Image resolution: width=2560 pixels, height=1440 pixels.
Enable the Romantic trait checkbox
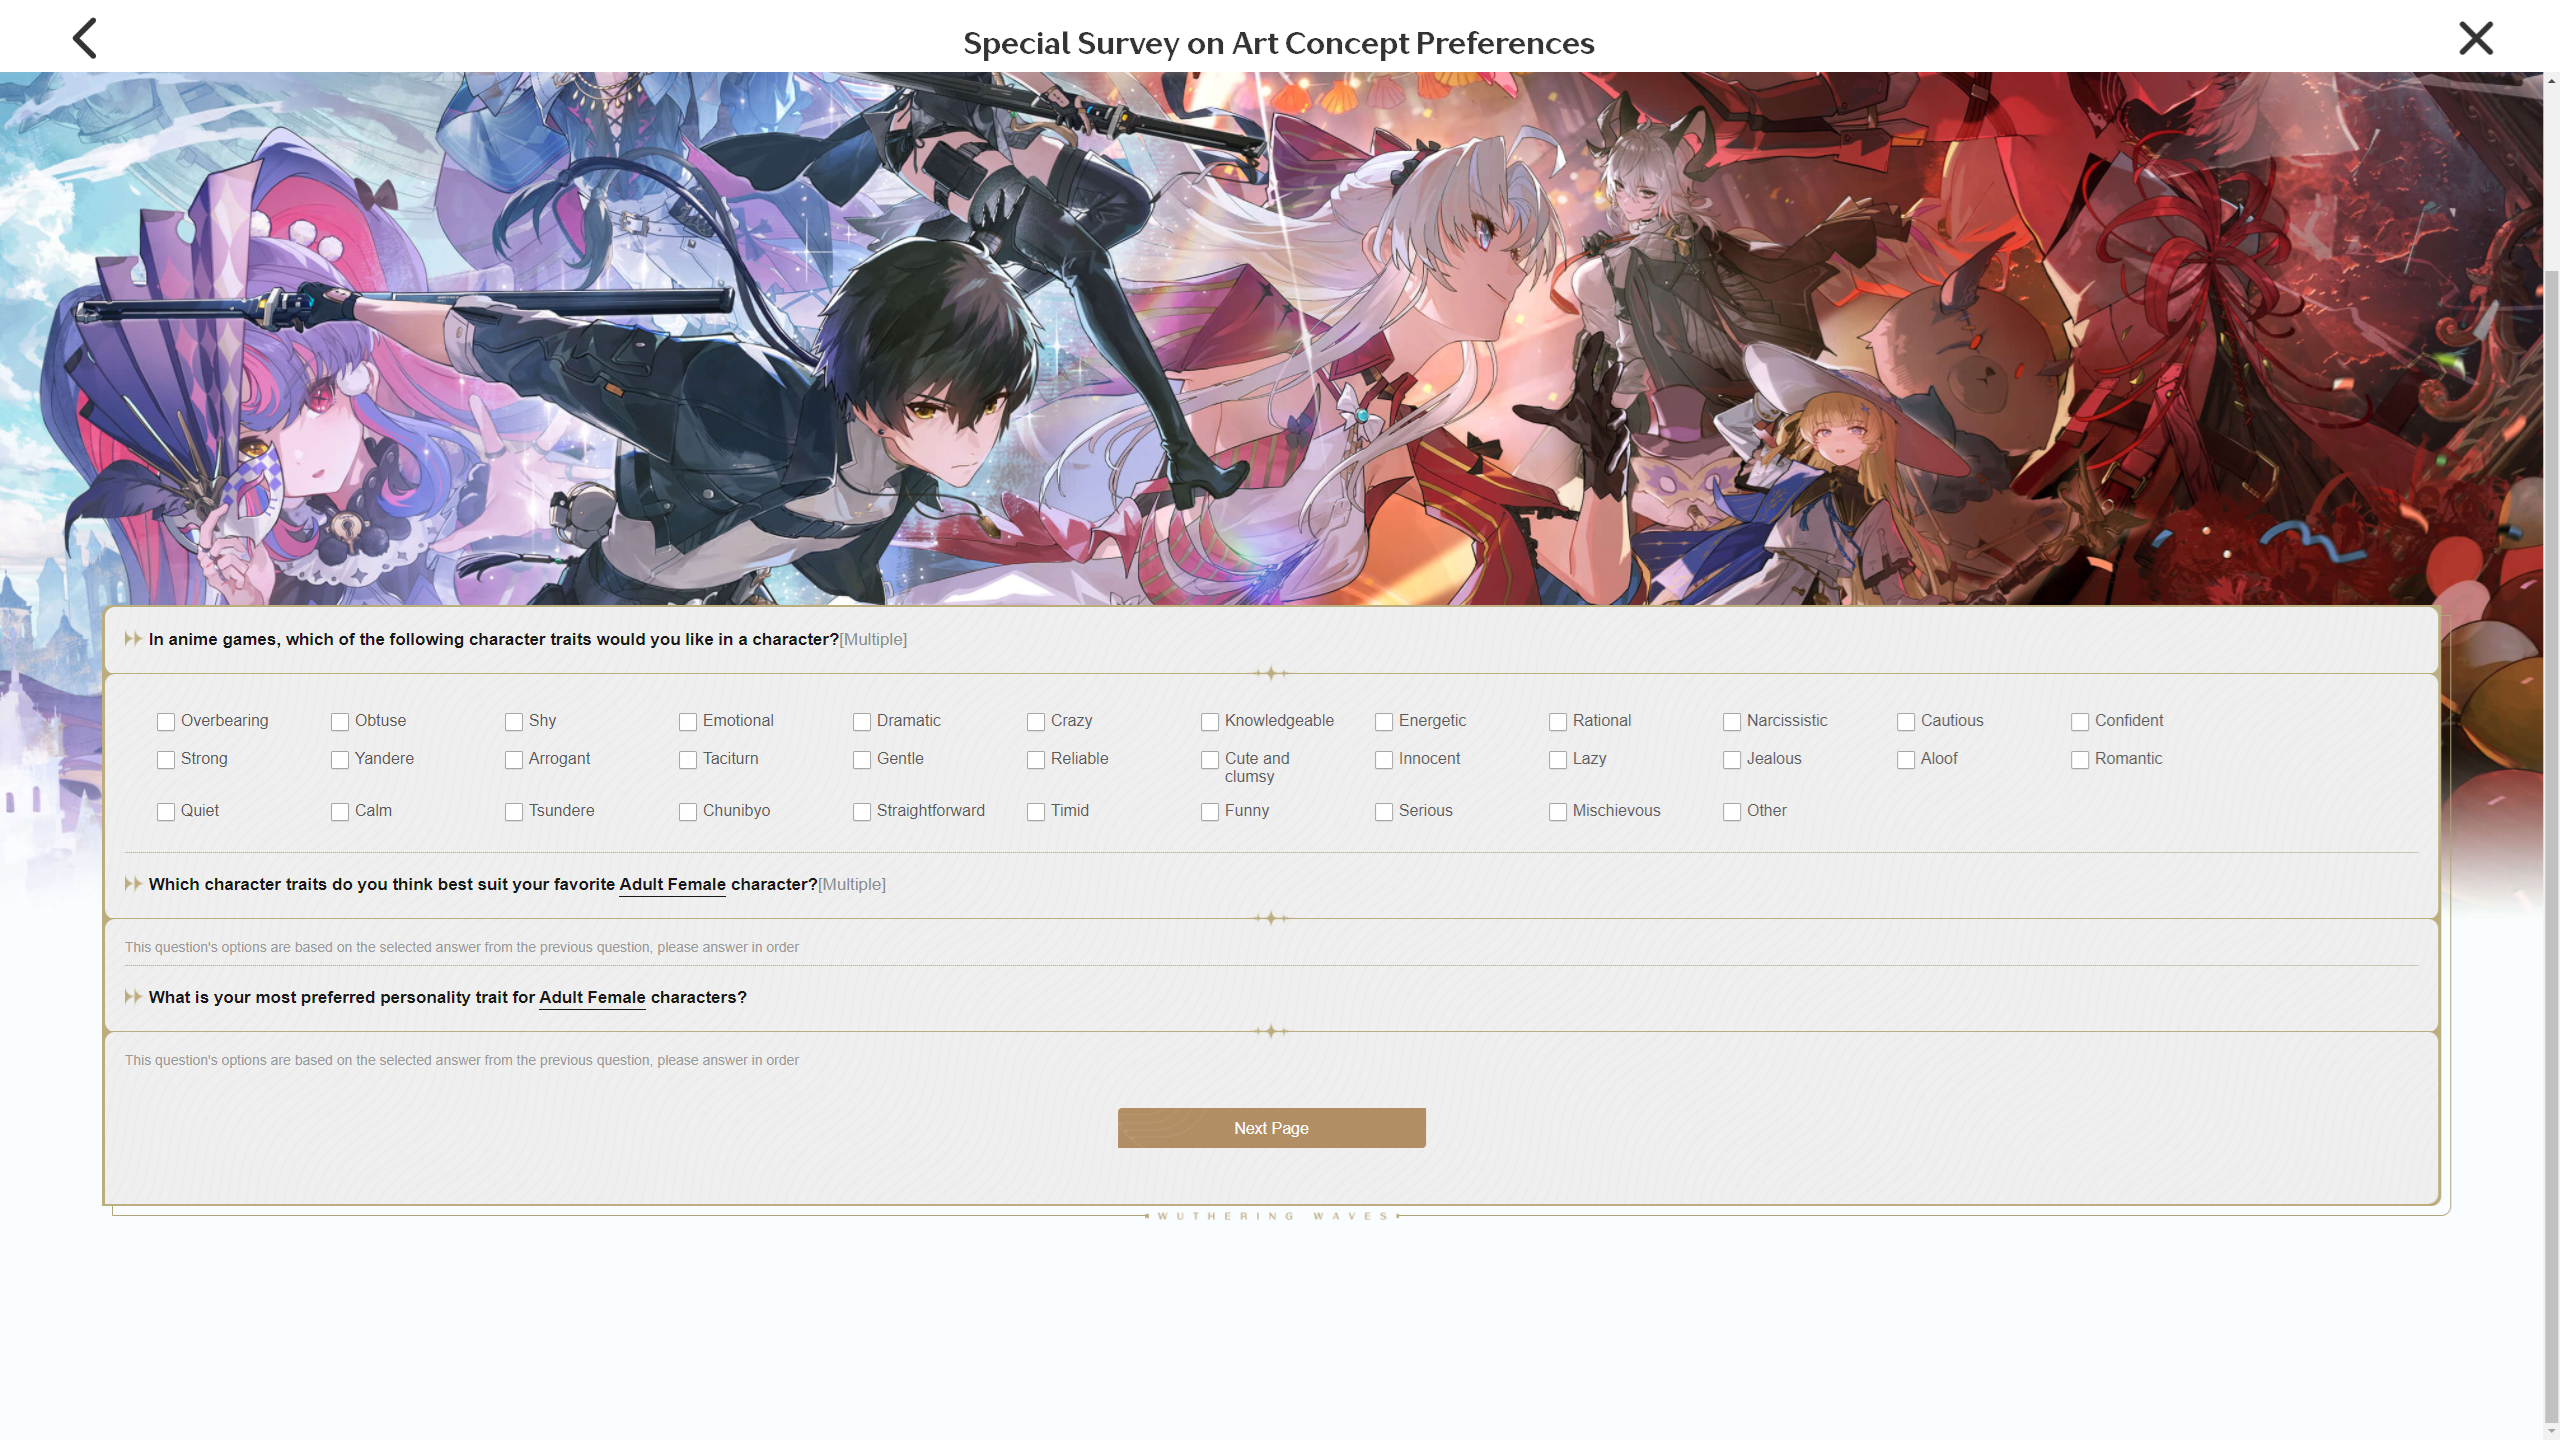(2080, 760)
